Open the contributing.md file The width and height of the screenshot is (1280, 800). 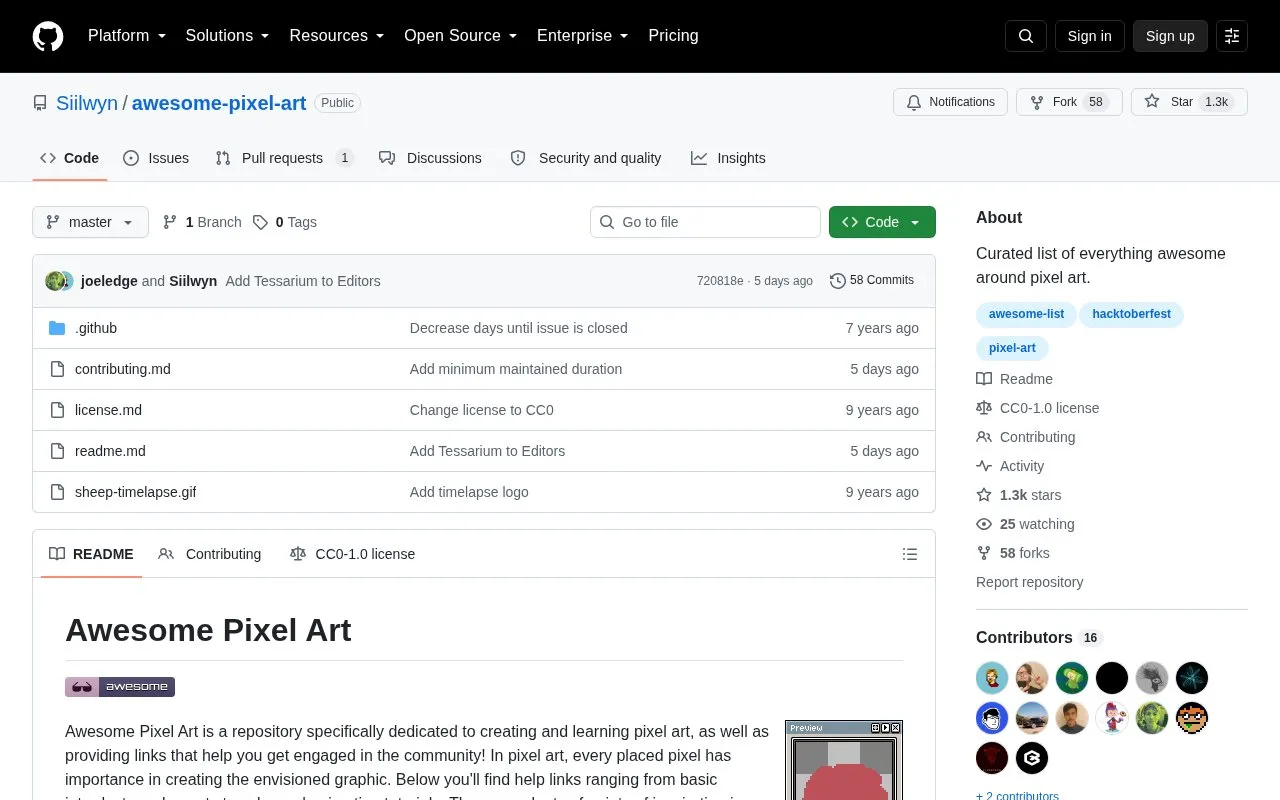(123, 369)
